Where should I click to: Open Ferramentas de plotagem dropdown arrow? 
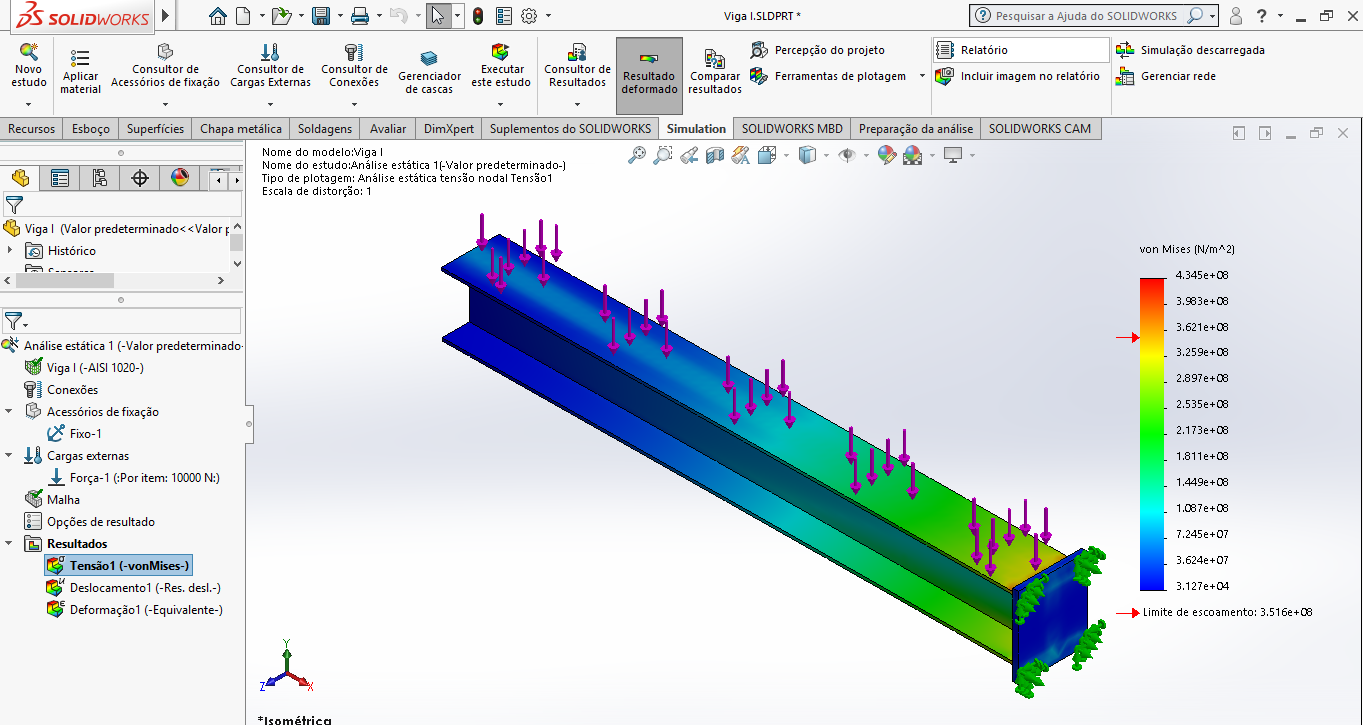click(921, 76)
